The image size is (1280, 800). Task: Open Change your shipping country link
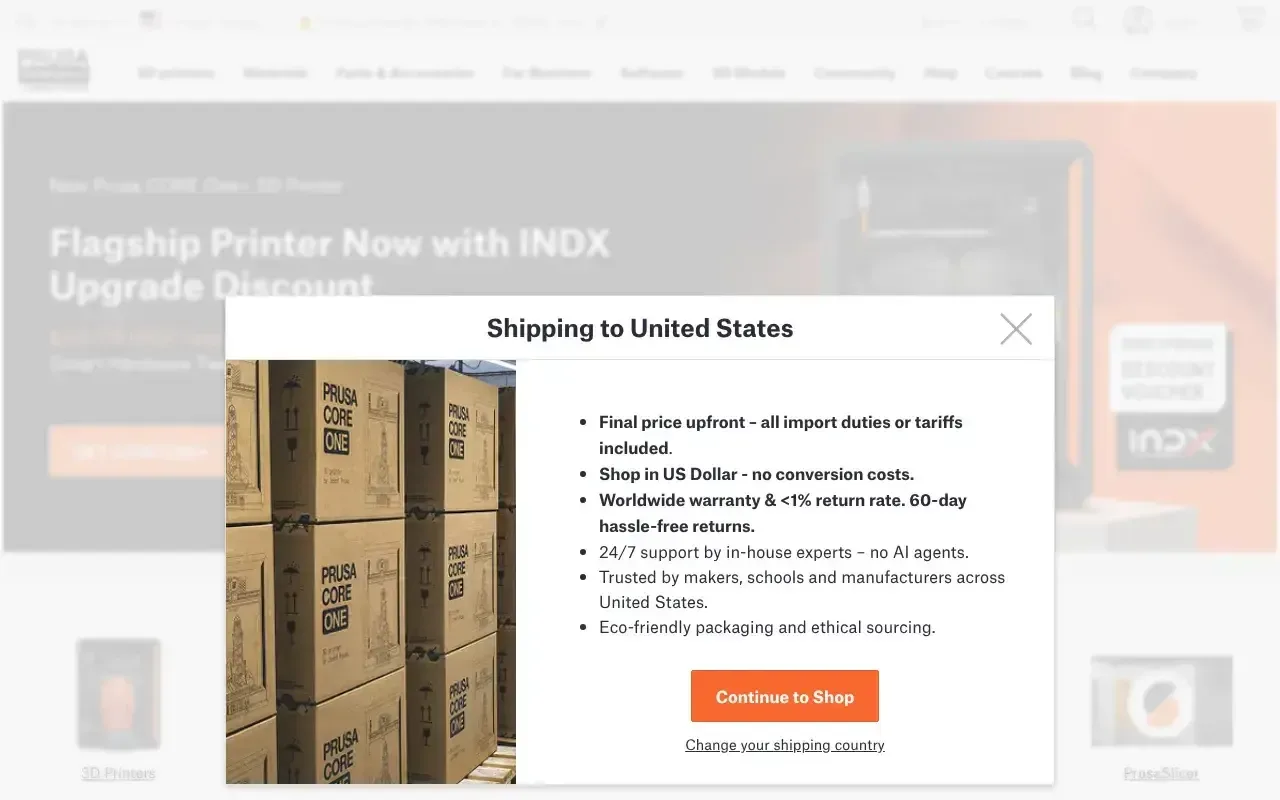point(785,745)
